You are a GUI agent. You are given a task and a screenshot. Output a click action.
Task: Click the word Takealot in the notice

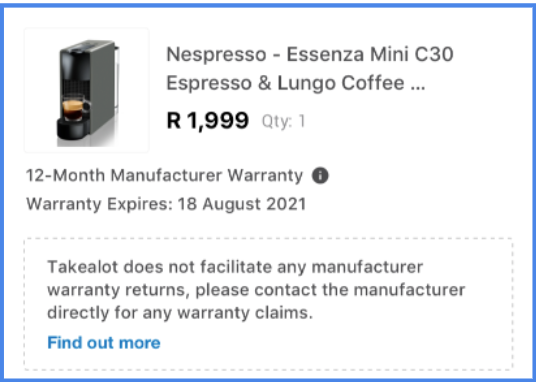(83, 267)
